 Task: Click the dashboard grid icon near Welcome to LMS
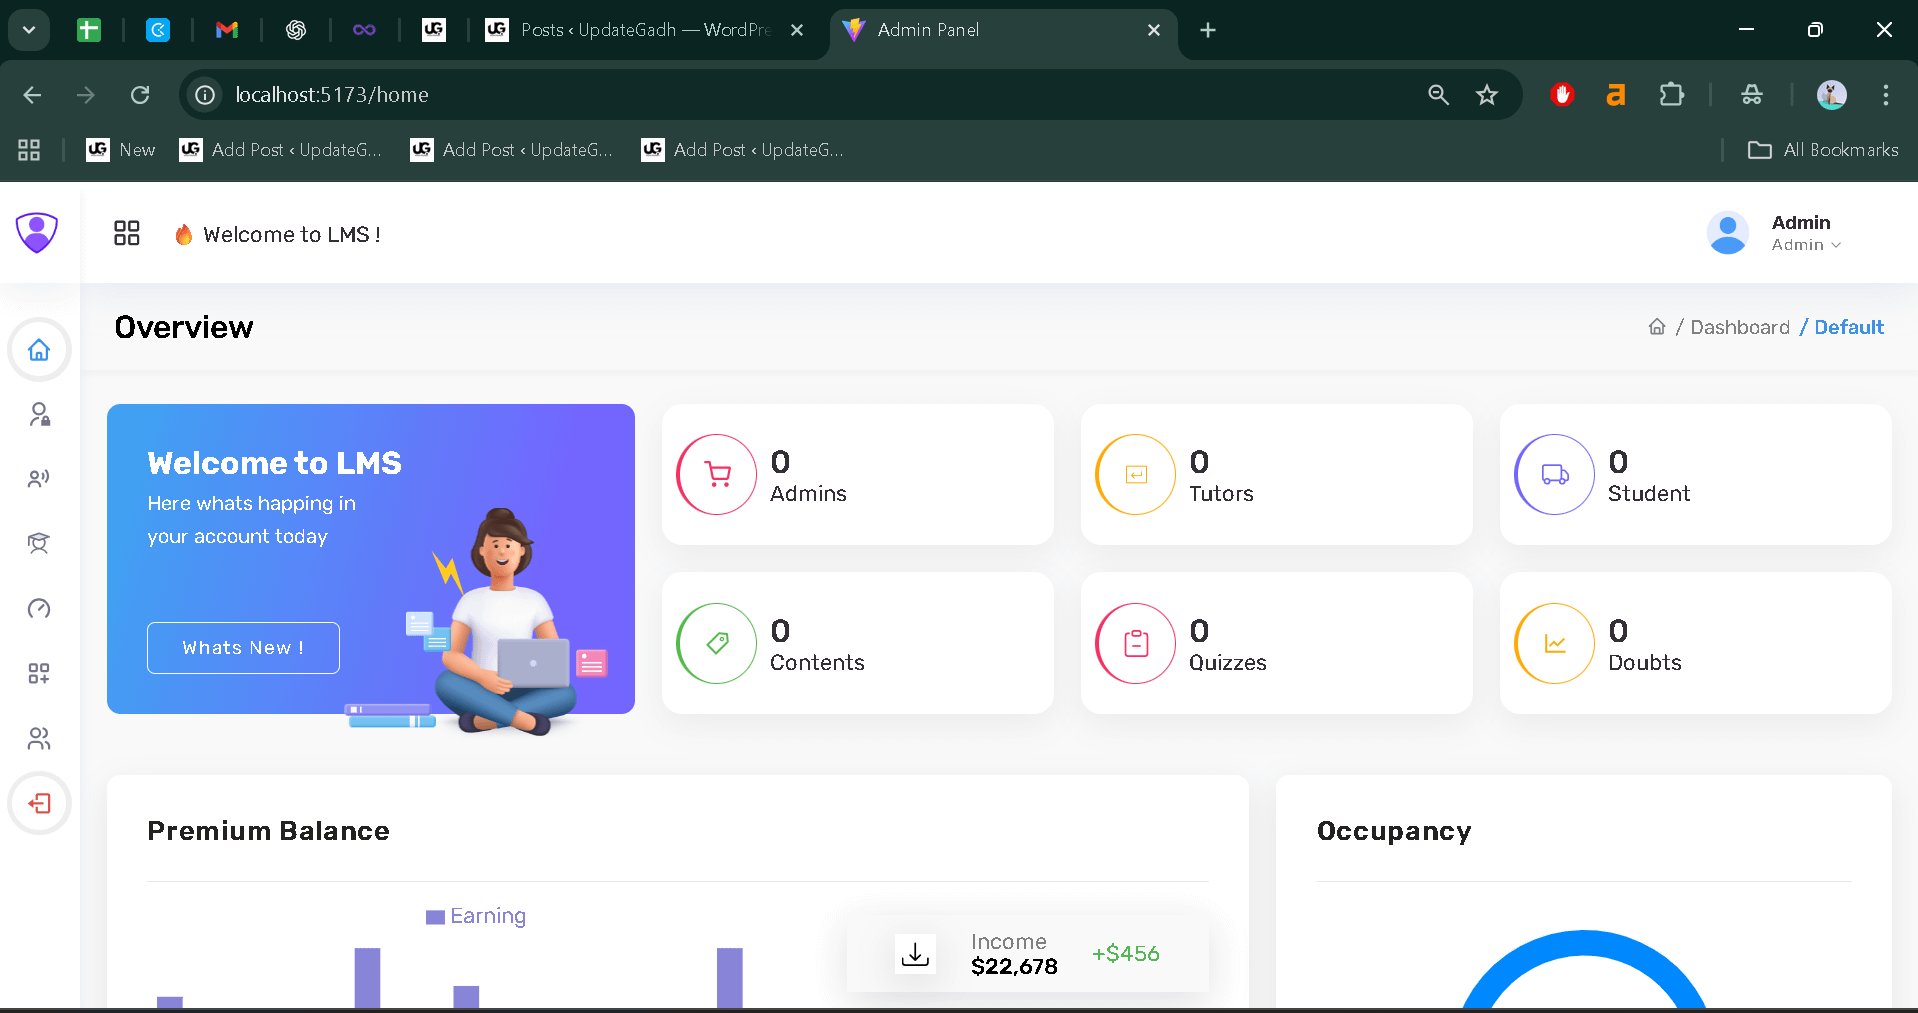click(126, 233)
